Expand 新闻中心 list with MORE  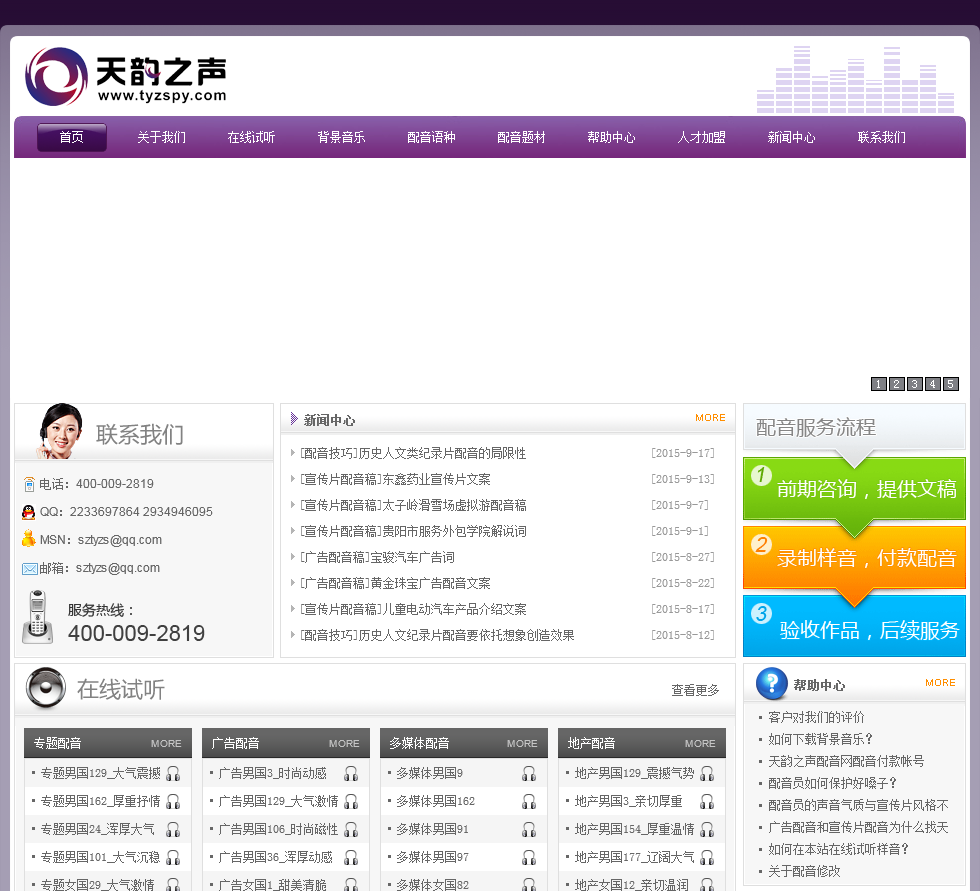710,418
